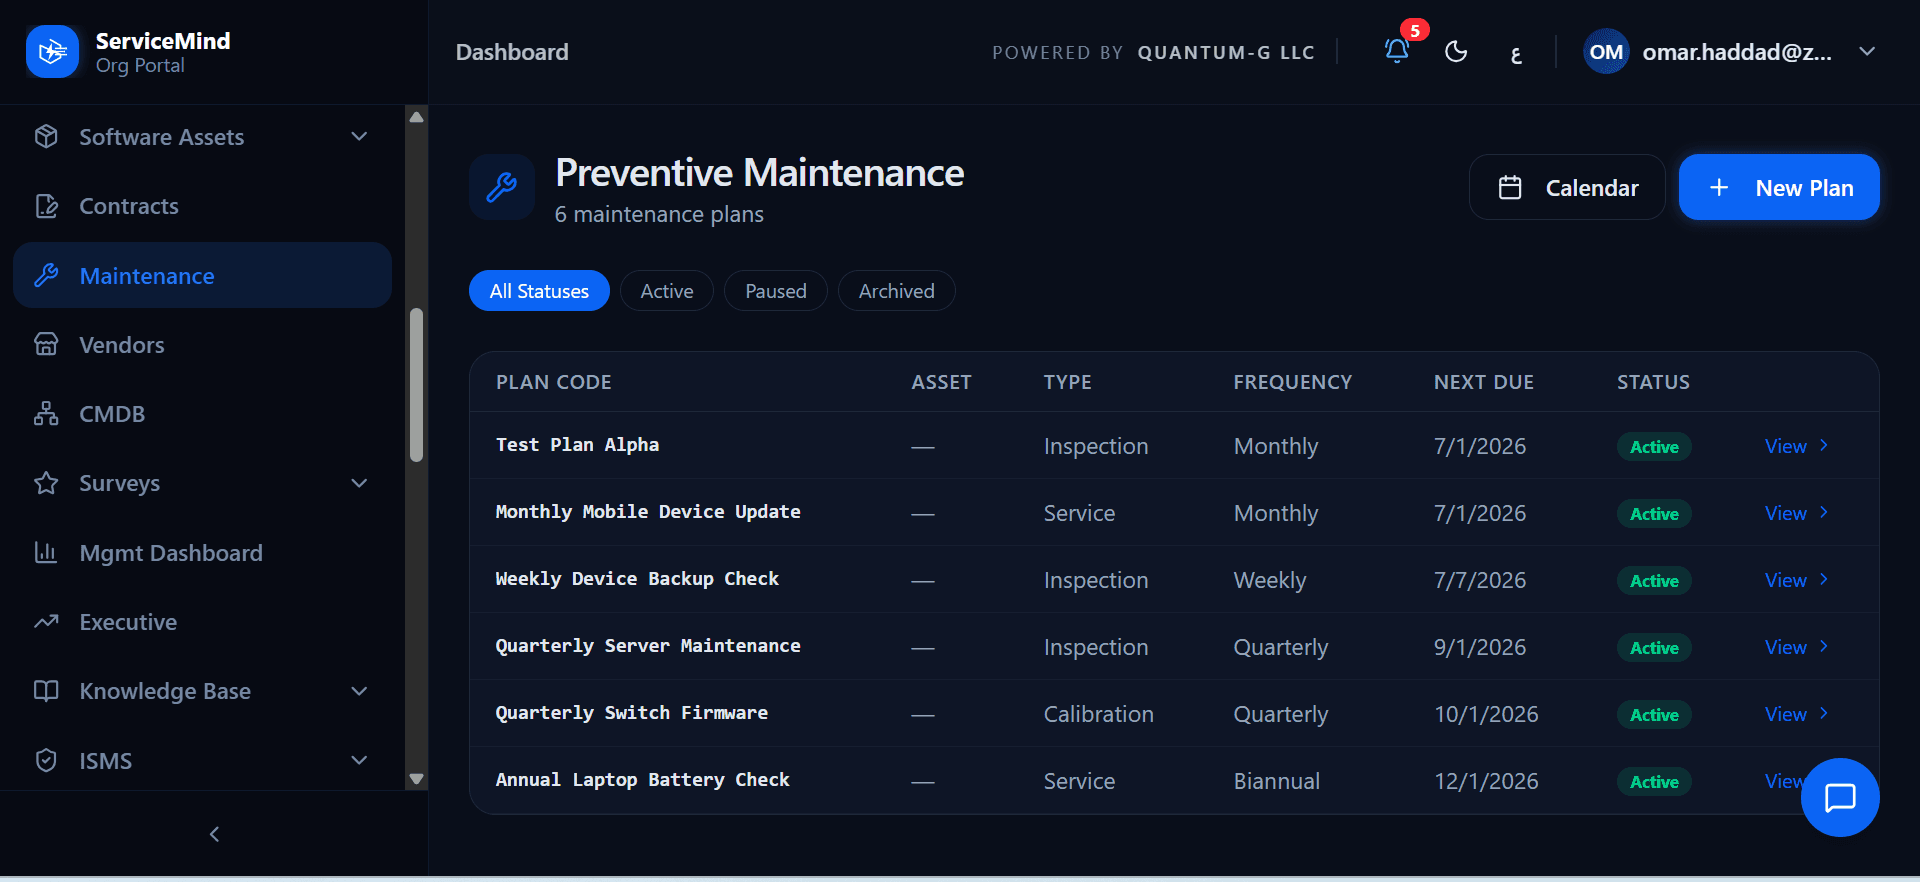Viewport: 1920px width, 882px height.
Task: Click Monthly Mobile Device Update name
Action: (x=648, y=512)
